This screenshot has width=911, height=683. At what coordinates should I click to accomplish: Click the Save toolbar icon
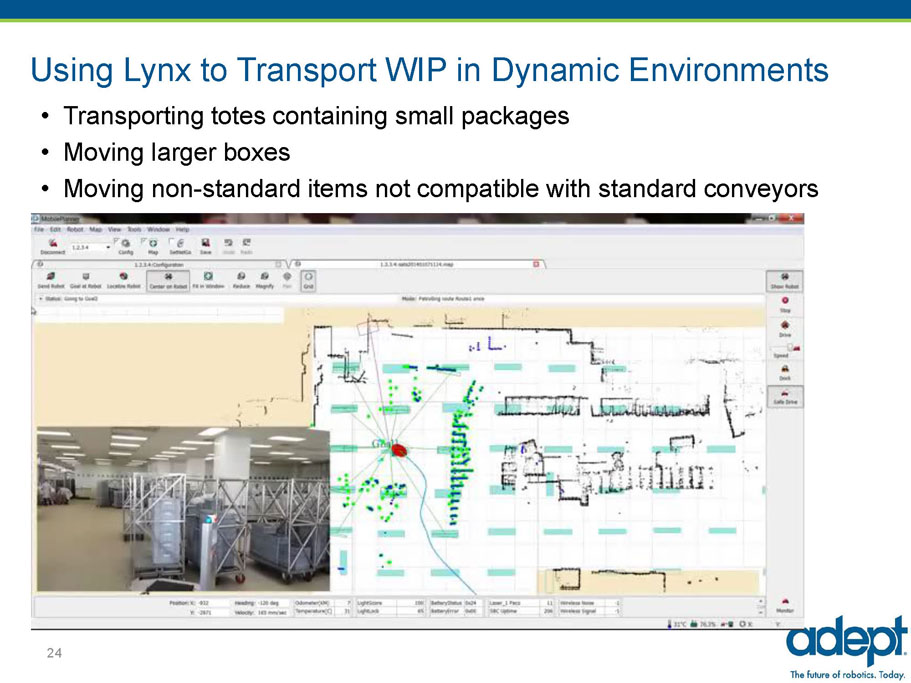pyautogui.click(x=205, y=245)
